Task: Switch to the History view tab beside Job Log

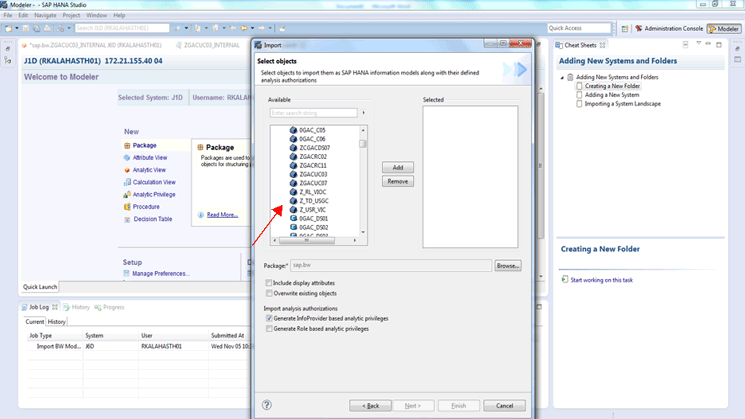Action: 76,307
